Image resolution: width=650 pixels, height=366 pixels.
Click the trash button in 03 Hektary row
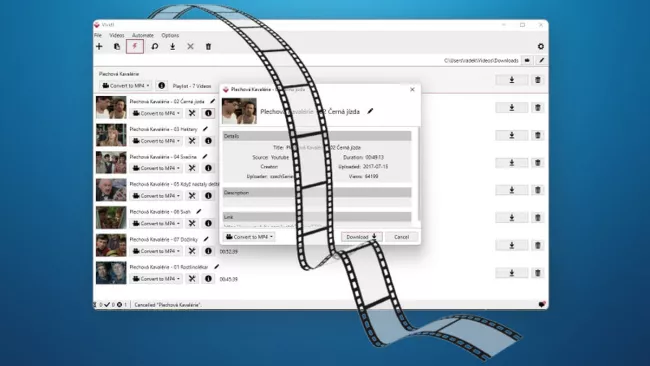(538, 135)
